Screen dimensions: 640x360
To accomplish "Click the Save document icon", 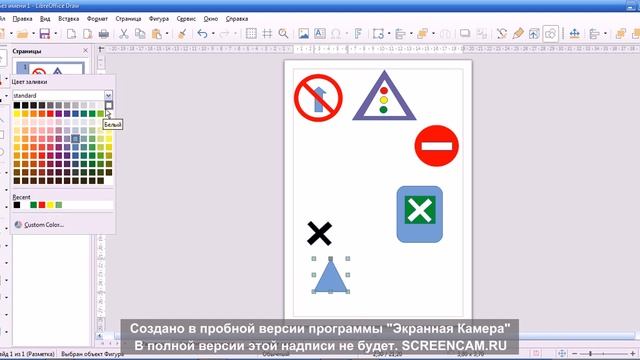I will [44, 33].
